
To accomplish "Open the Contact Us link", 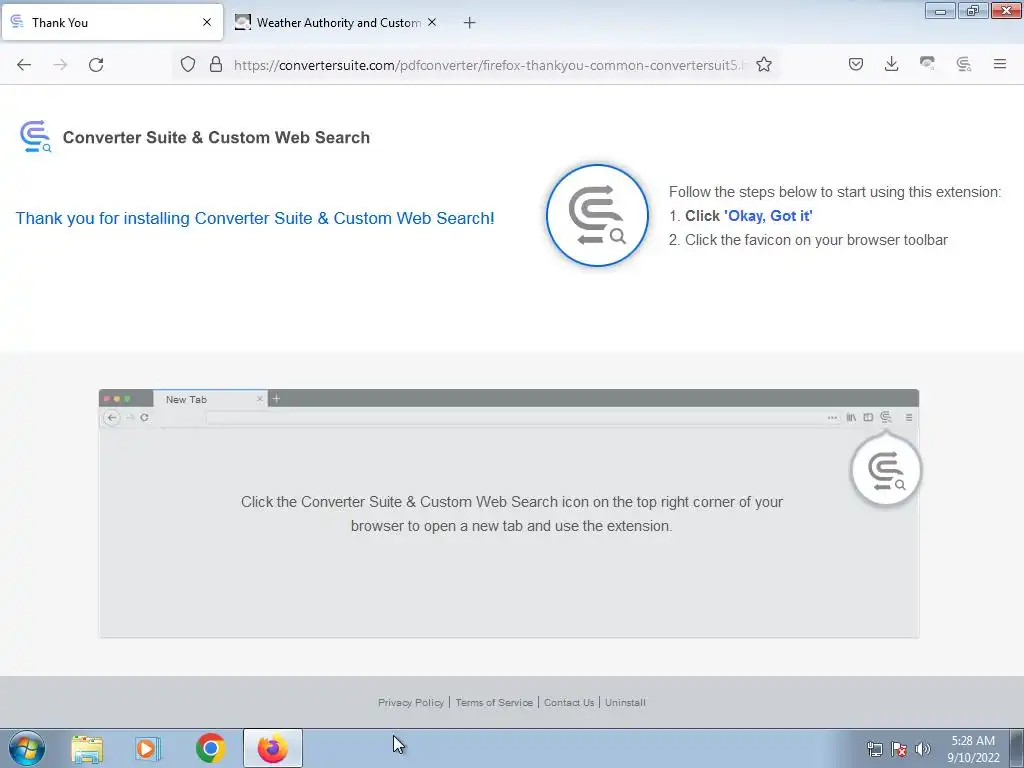I will pos(569,703).
